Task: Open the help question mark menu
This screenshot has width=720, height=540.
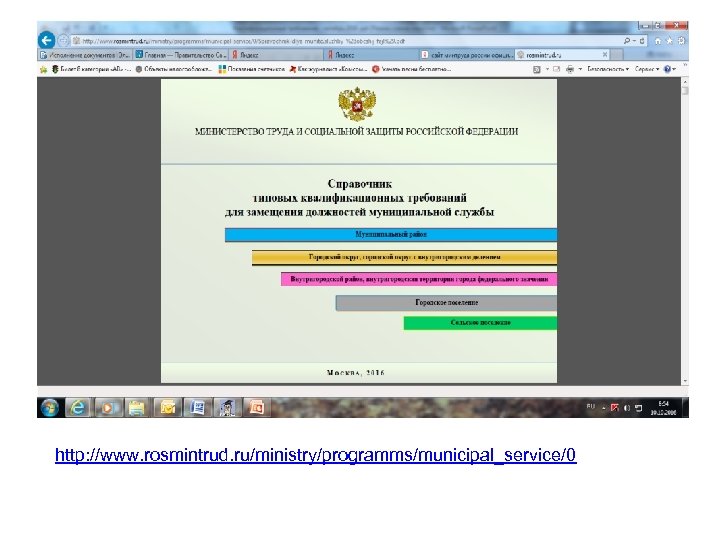Action: (669, 69)
